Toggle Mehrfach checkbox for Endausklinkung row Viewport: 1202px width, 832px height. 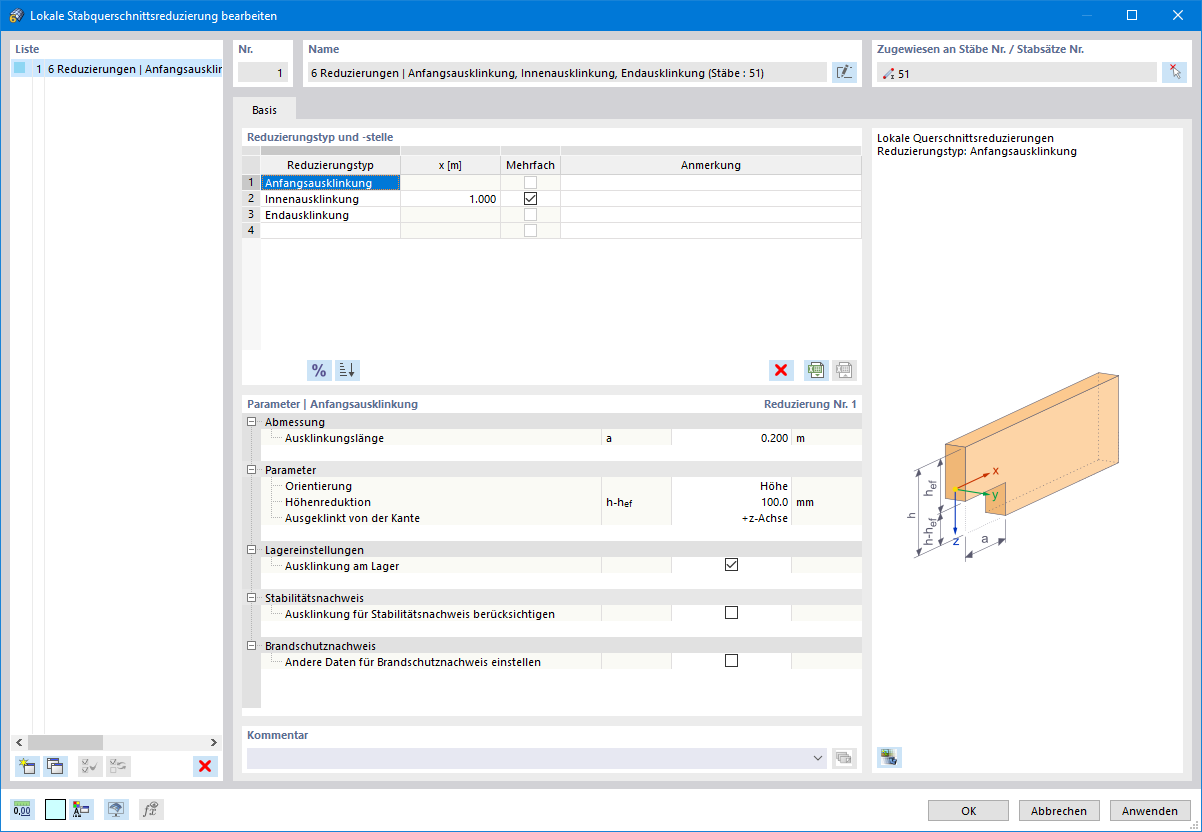530,215
